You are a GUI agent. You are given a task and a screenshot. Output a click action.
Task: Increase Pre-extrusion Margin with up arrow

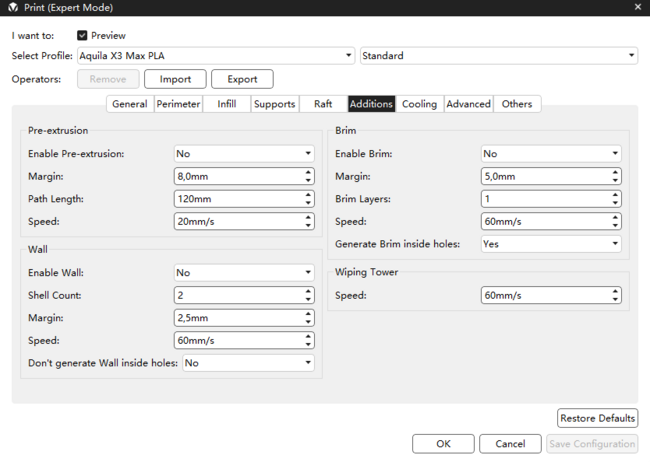pyautogui.click(x=308, y=172)
